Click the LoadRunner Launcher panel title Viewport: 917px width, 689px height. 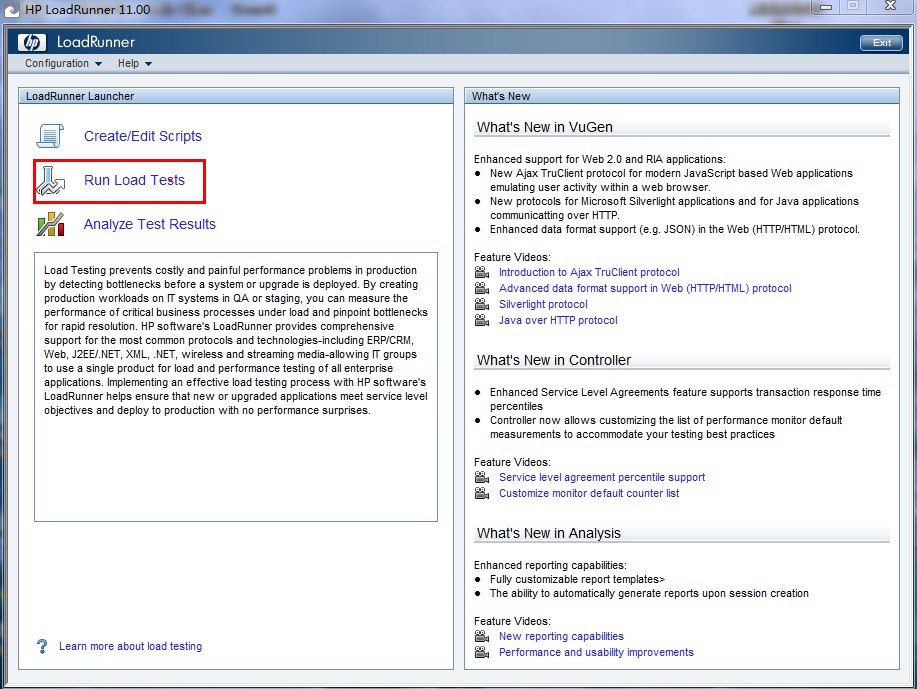[80, 96]
